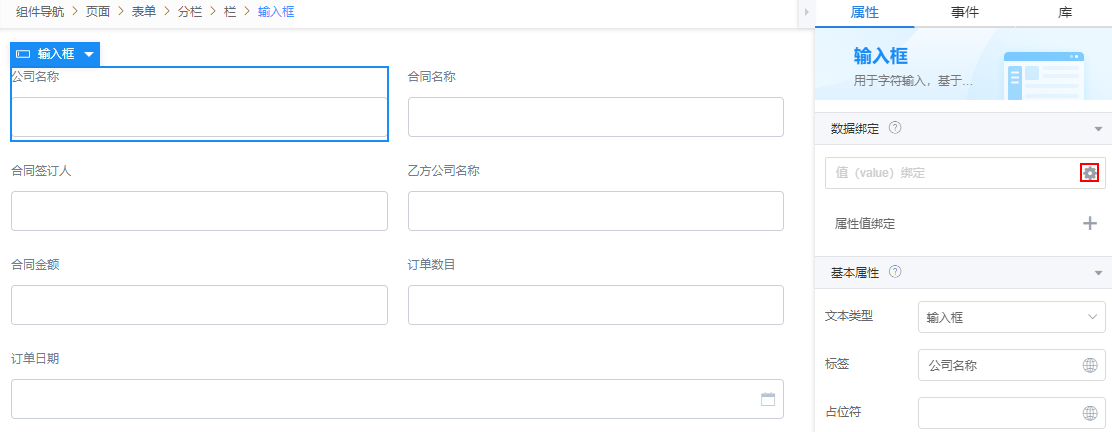This screenshot has height=432, width=1112.
Task: Click the 合同金额 input field
Action: pos(199,305)
